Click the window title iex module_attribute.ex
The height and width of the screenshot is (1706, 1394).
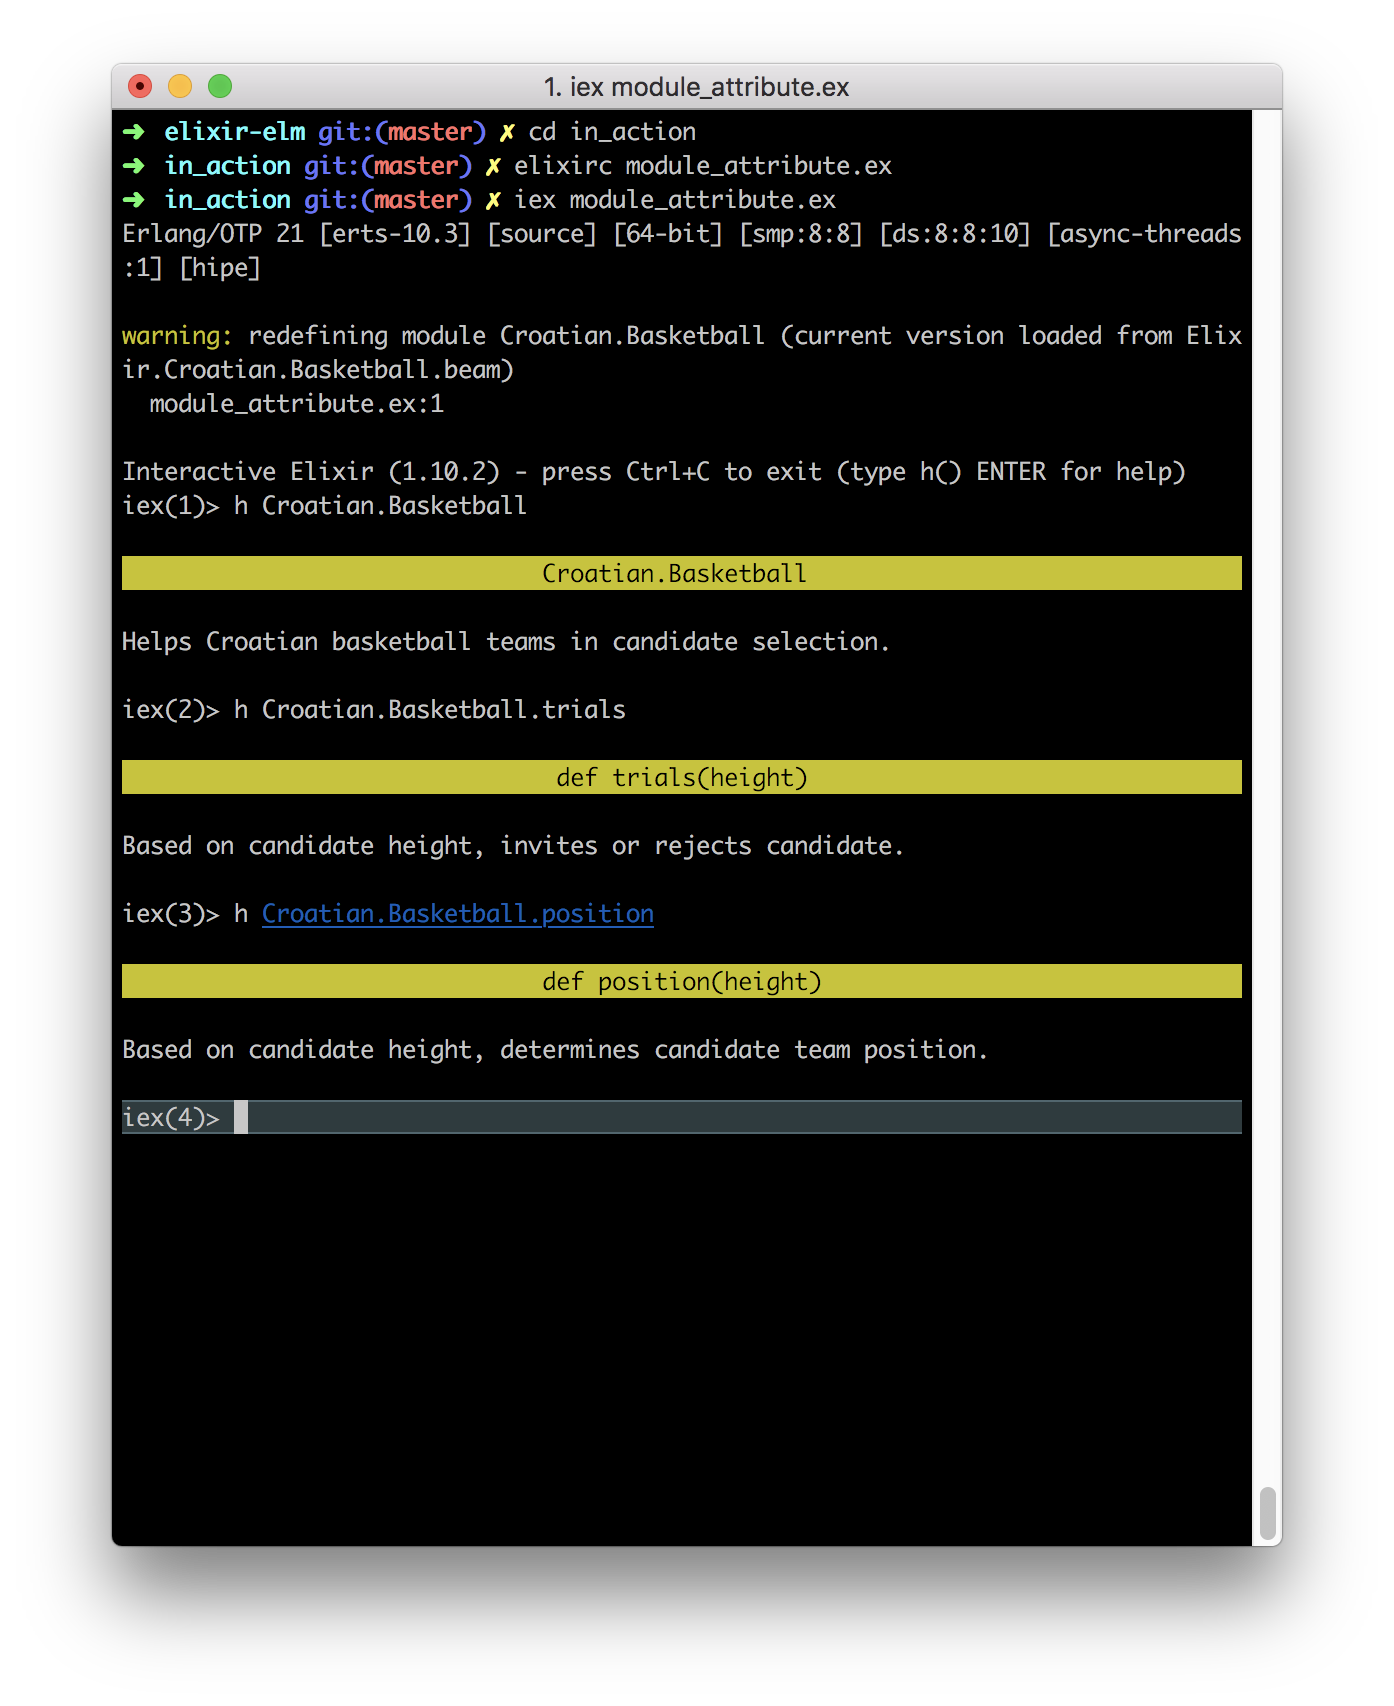(697, 87)
